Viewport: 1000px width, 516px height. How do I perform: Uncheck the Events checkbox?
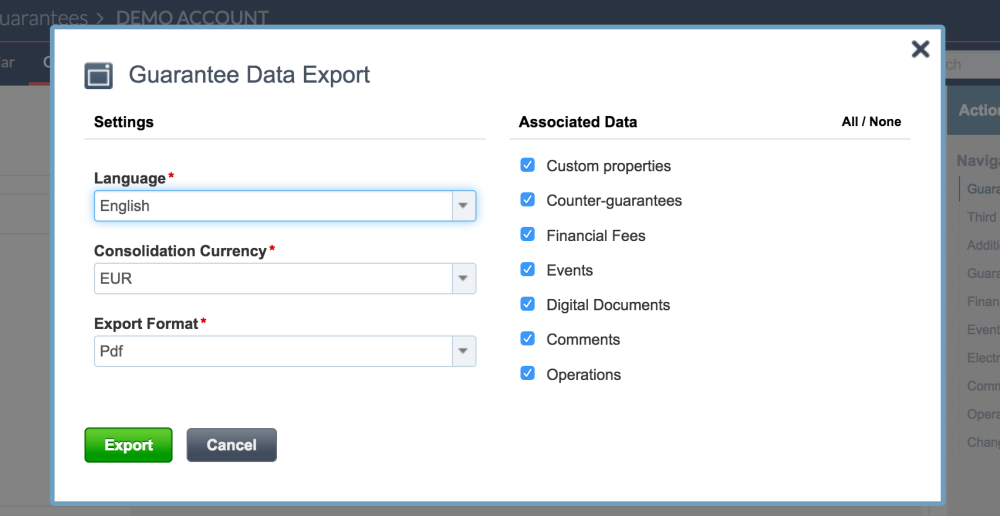527,269
